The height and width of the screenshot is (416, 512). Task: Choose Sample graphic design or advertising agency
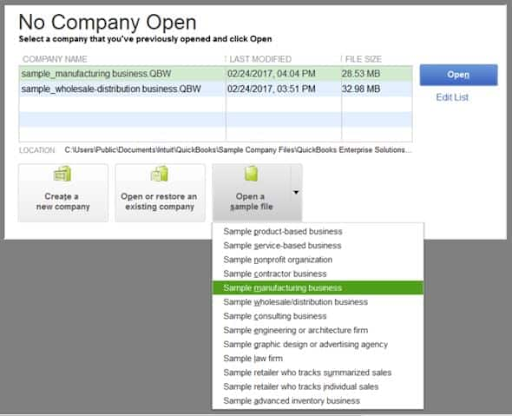point(318,344)
